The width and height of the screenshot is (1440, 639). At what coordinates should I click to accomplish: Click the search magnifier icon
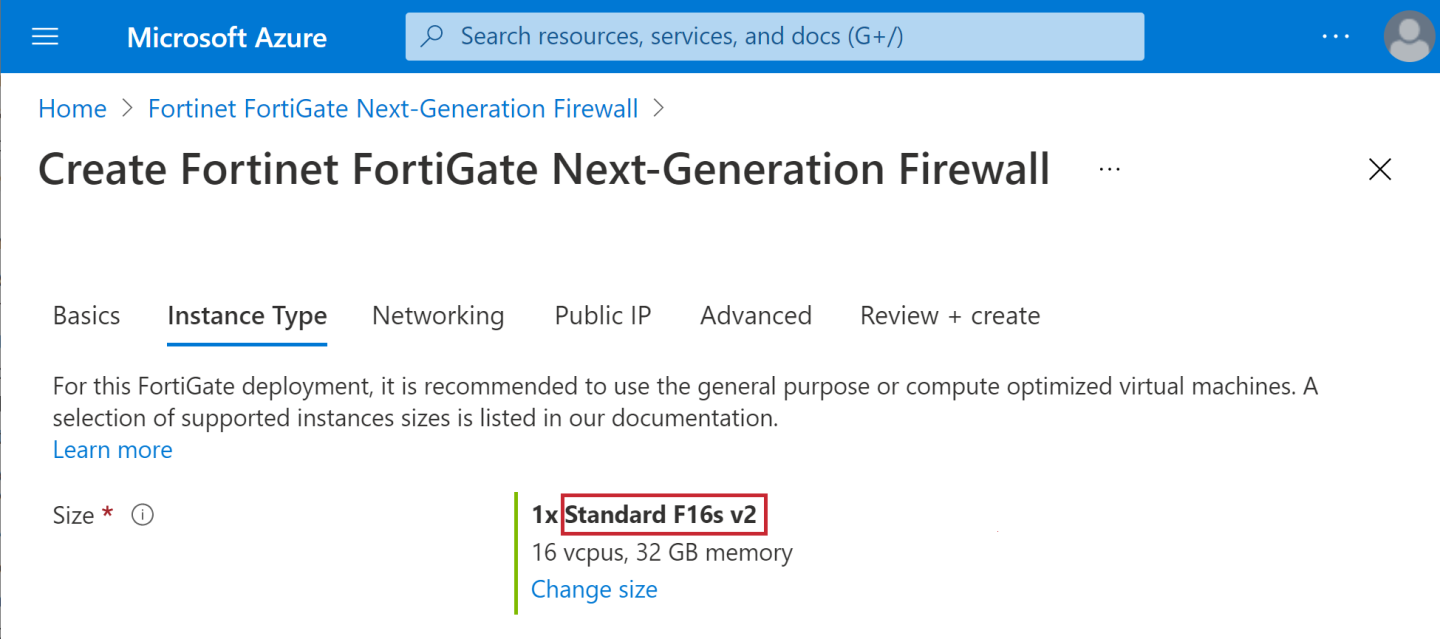click(x=431, y=35)
